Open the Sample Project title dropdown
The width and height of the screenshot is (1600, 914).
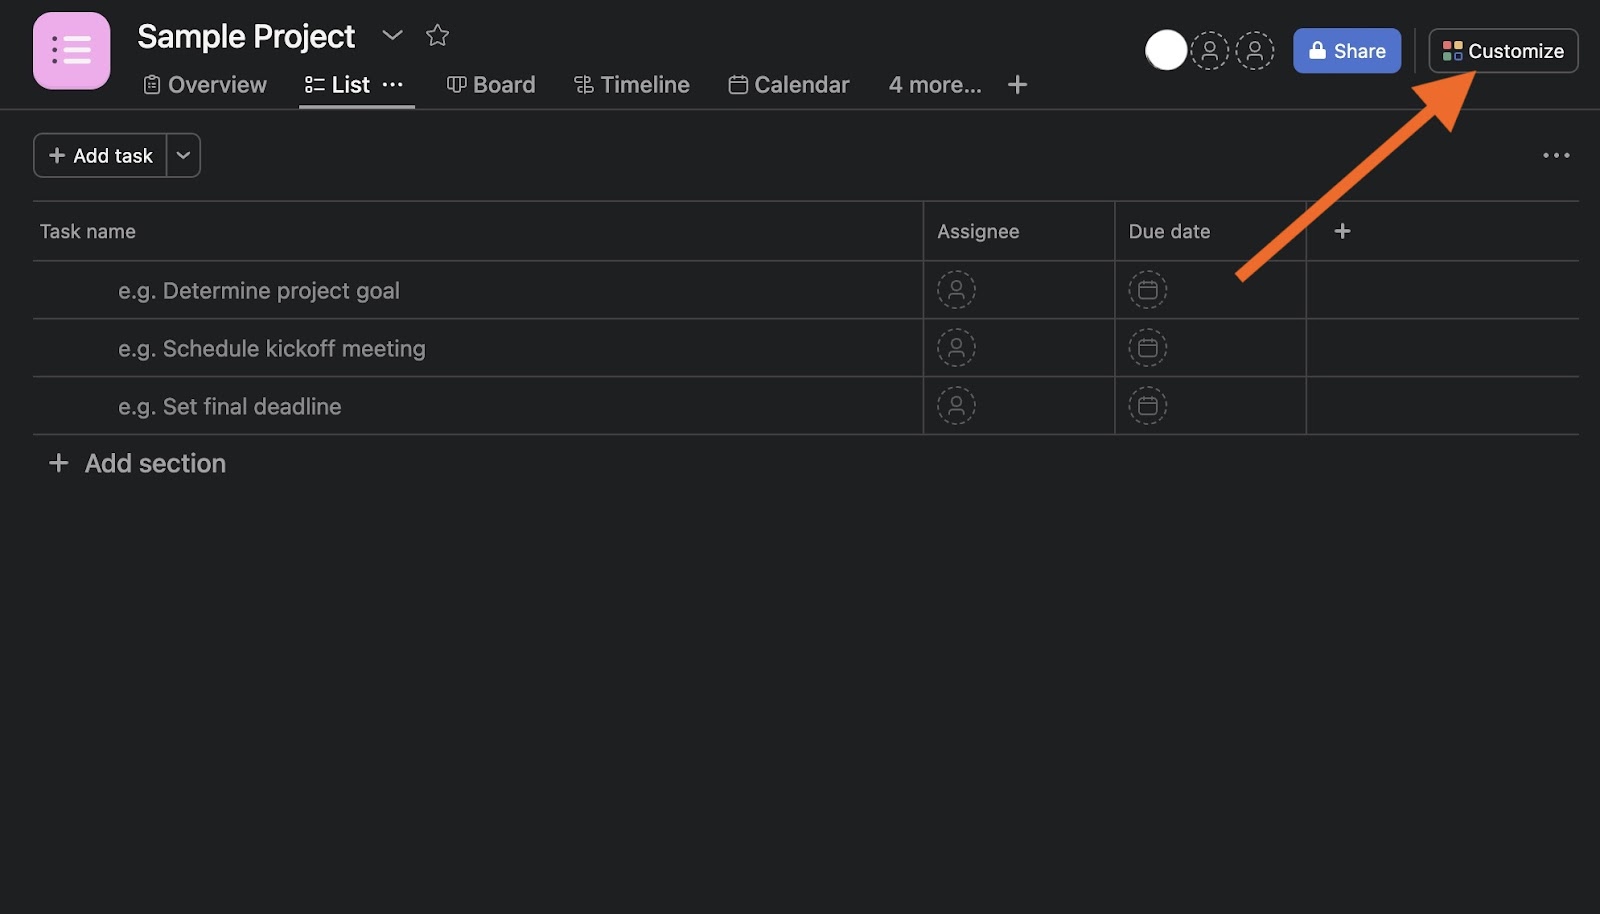point(392,36)
